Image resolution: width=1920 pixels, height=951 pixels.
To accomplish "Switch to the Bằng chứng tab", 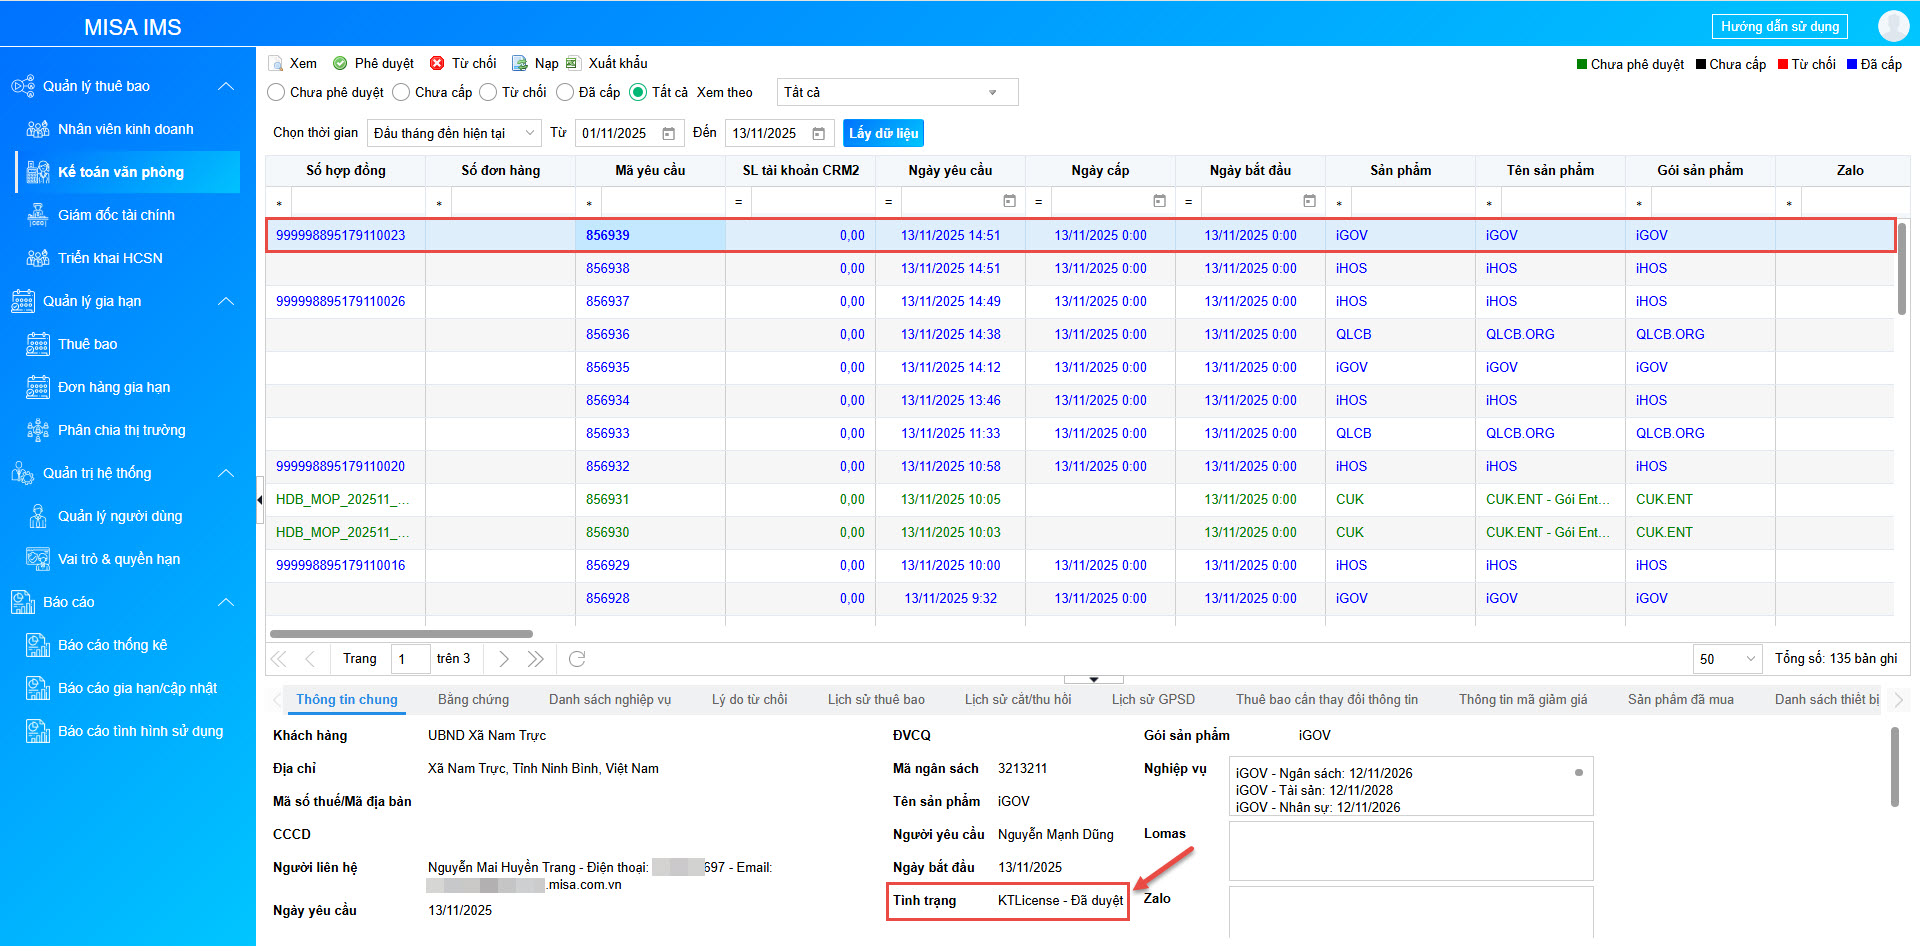I will click(473, 700).
